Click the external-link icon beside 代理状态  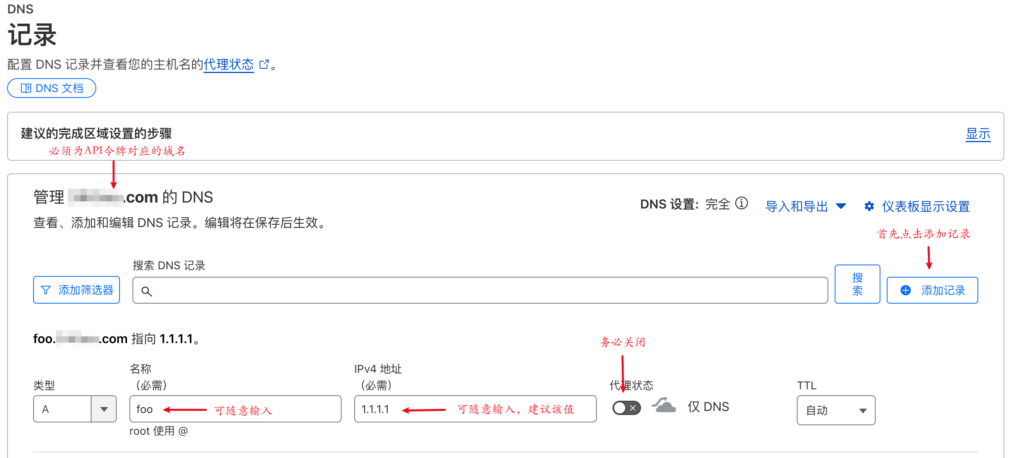point(264,64)
